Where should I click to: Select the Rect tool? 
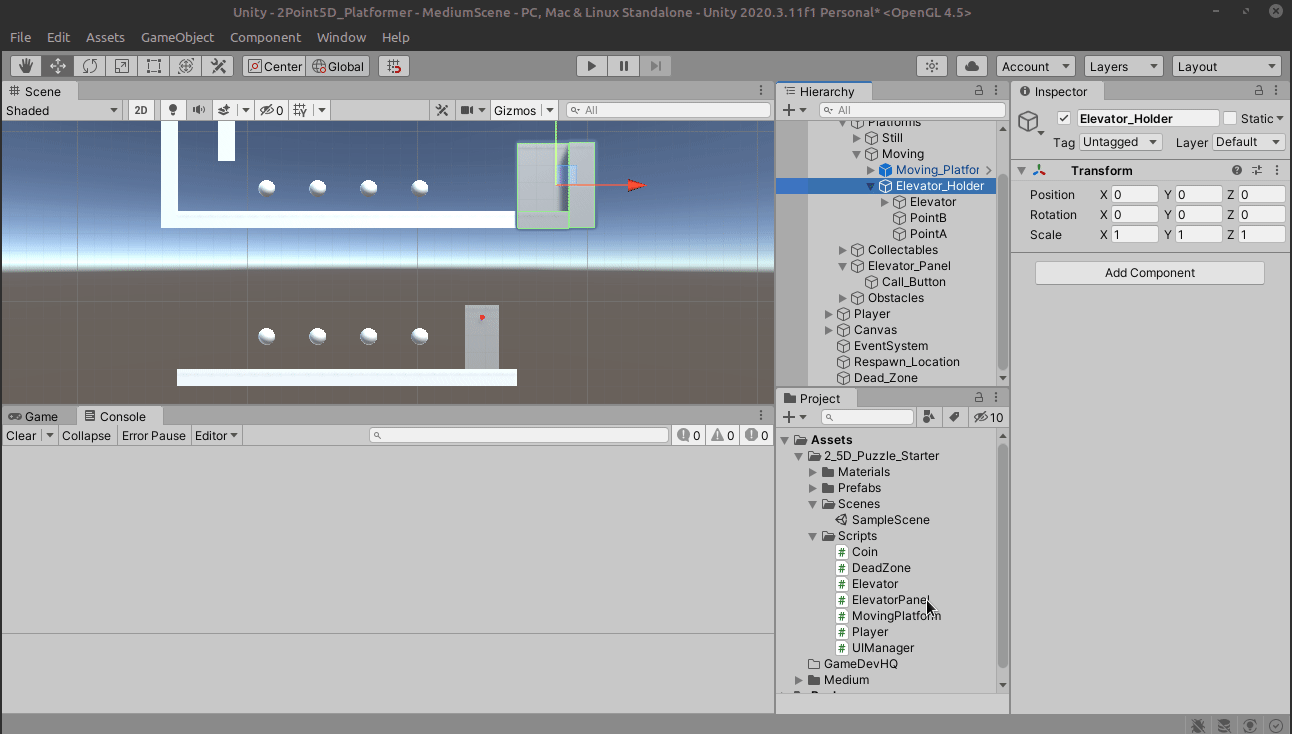154,66
